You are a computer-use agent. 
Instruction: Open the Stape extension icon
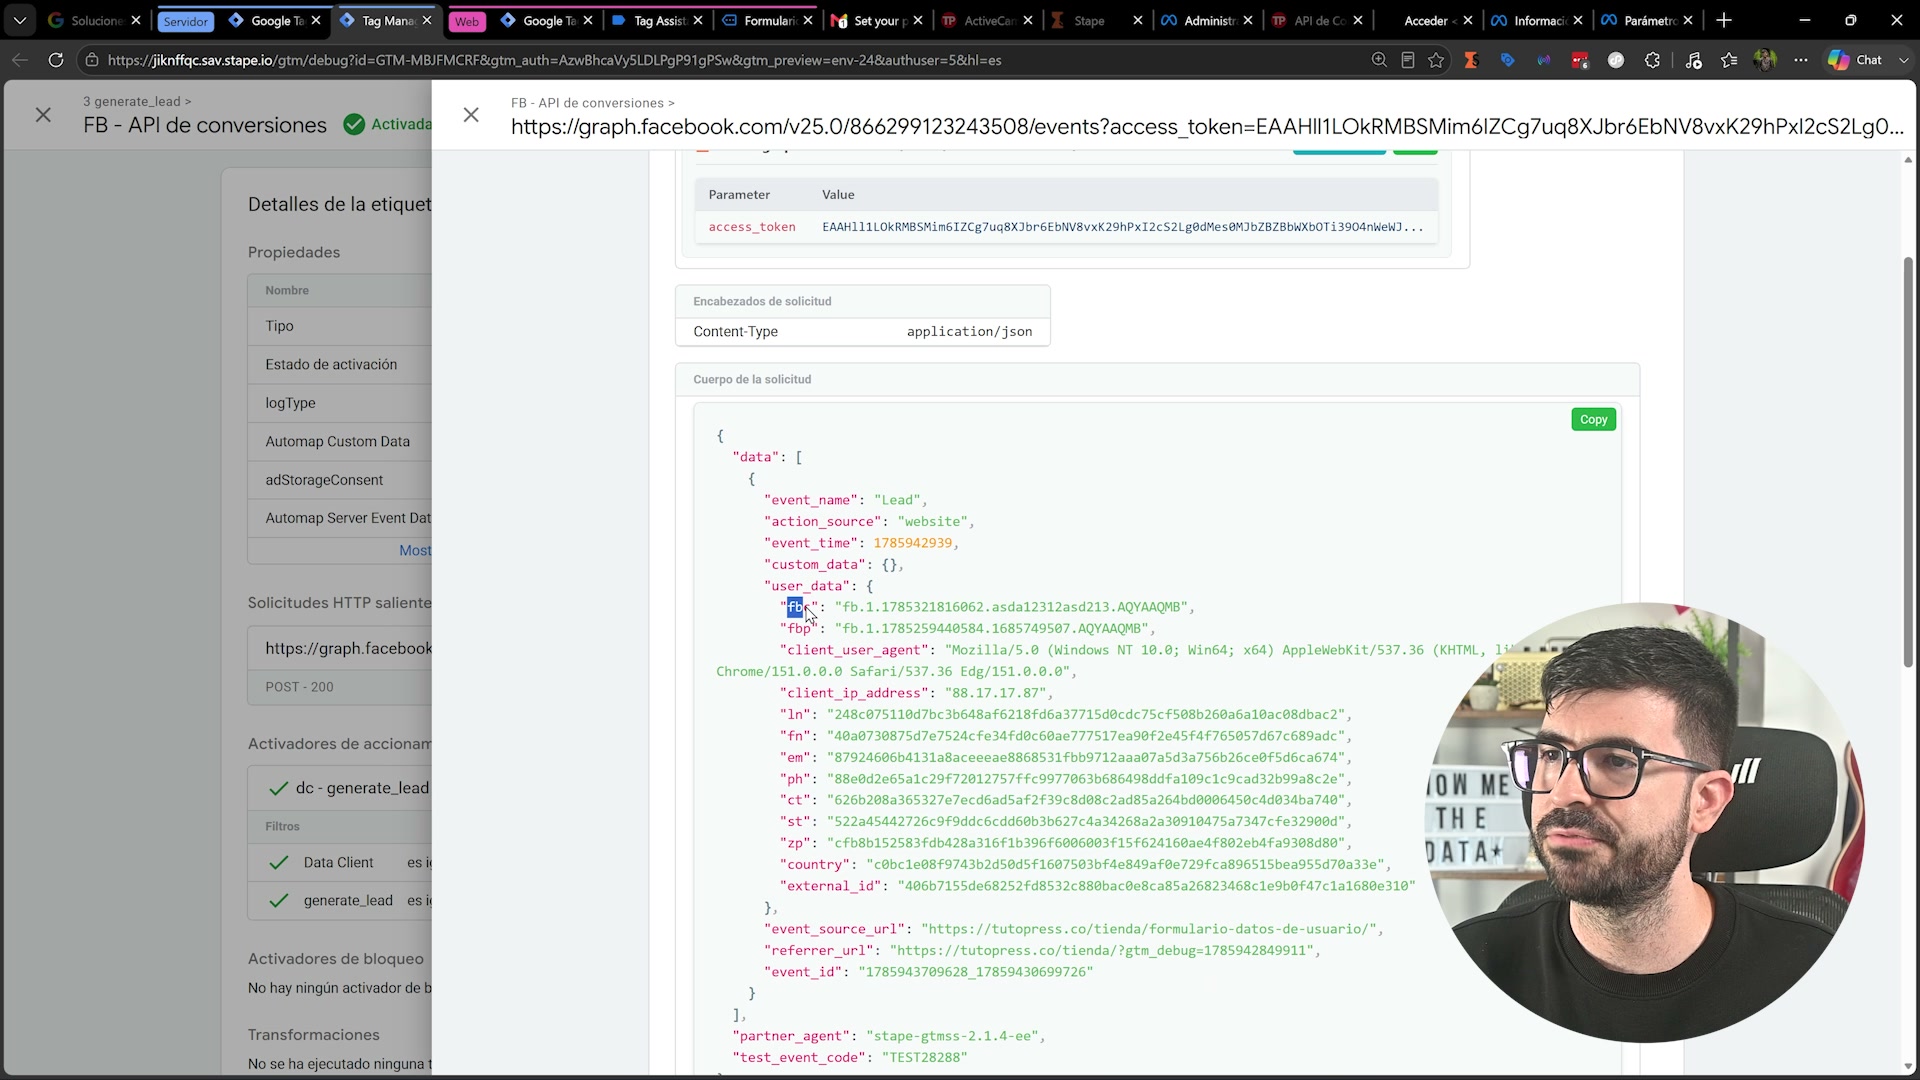tap(1471, 60)
